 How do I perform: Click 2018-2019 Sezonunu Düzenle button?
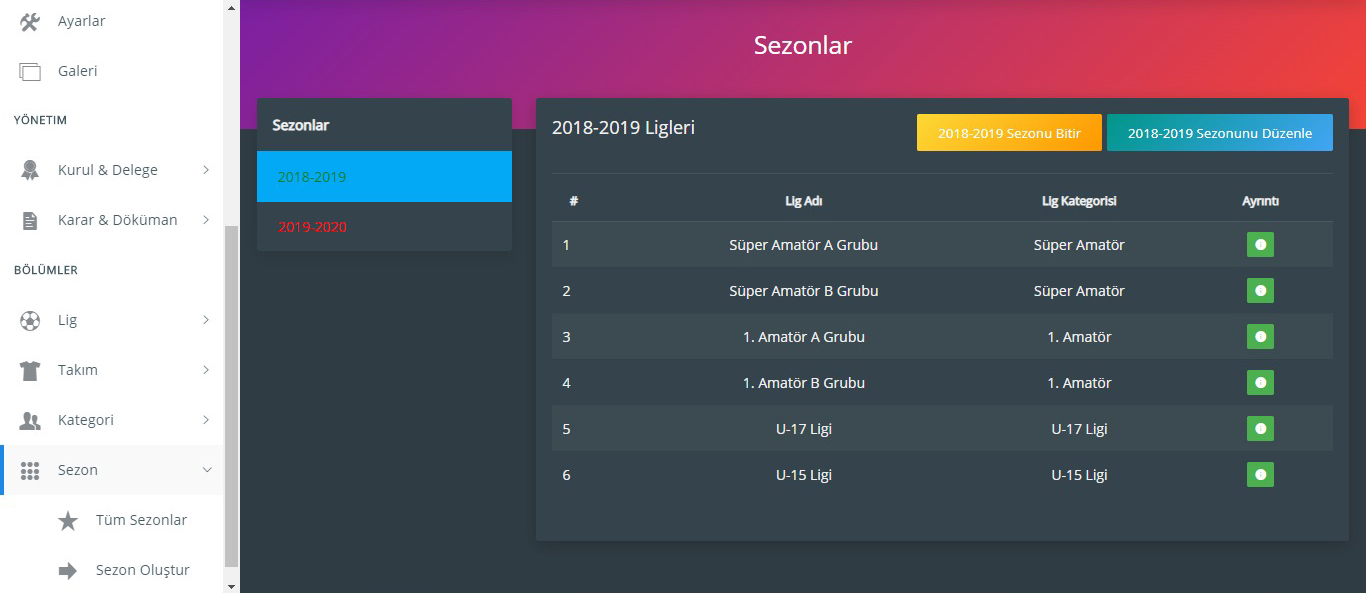[1219, 133]
